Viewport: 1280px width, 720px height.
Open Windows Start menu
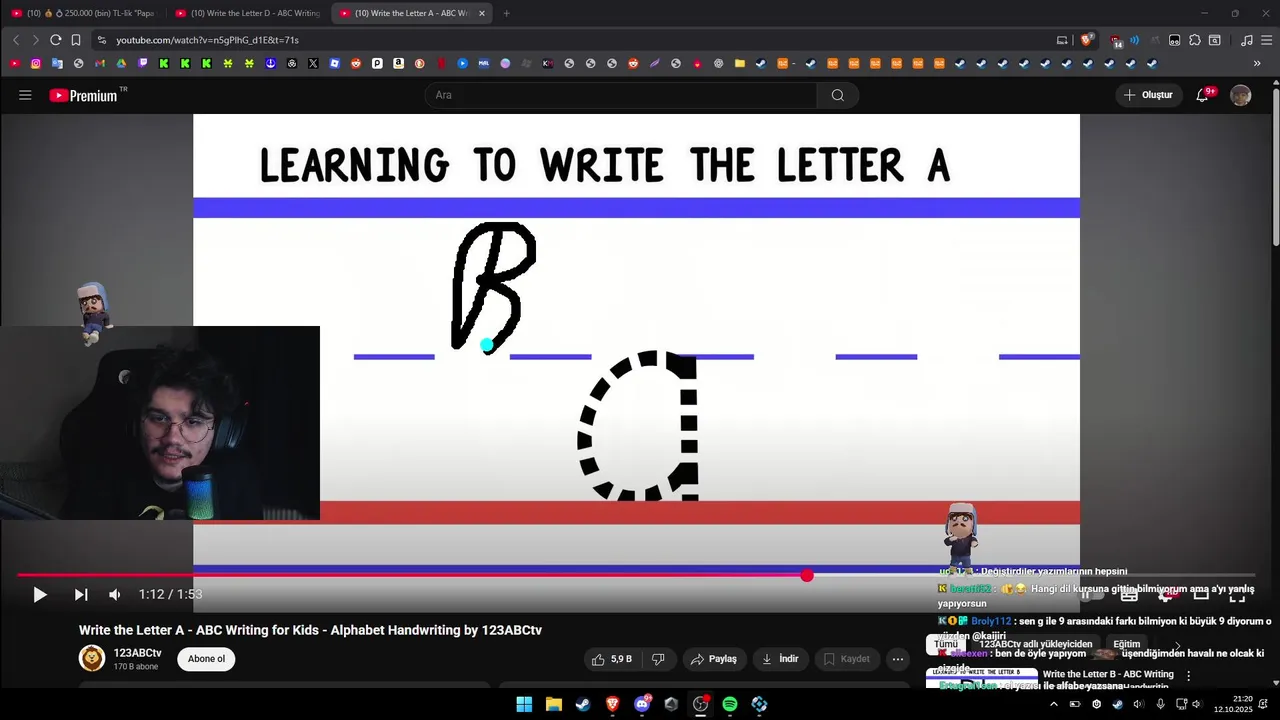coord(524,704)
